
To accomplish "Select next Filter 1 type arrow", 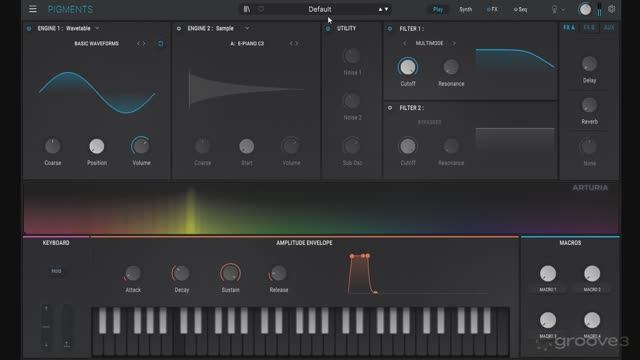I will [454, 43].
